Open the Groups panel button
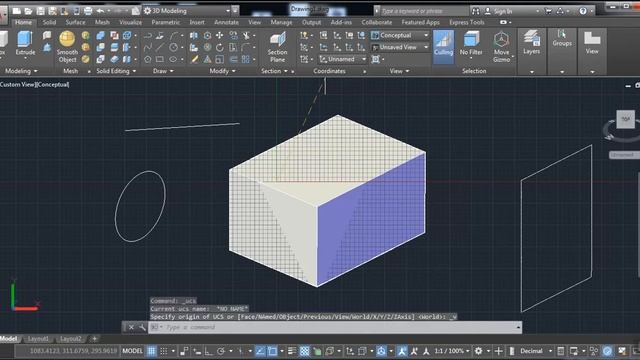This screenshot has width=640, height=360. click(562, 38)
